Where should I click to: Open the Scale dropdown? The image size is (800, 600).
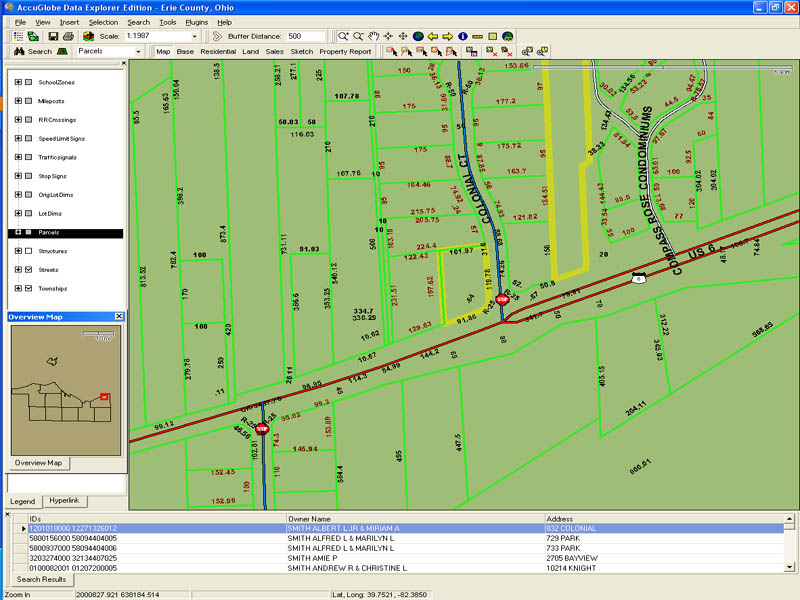194,36
